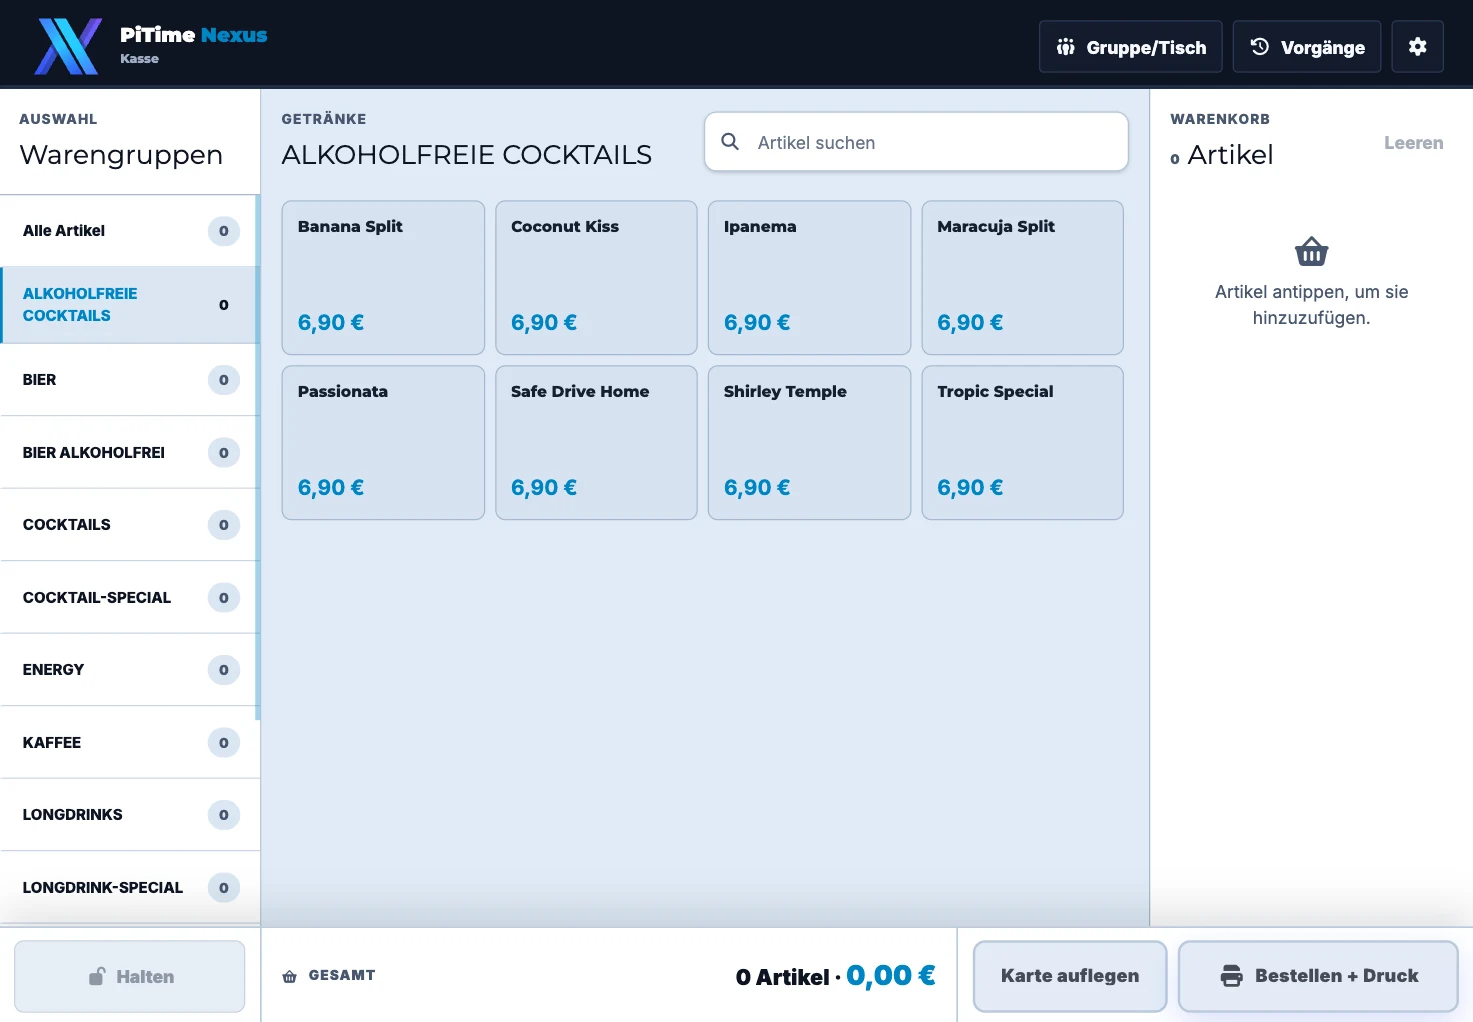Click Karte auflegen button
Screen dimensions: 1473x1022
[x=1070, y=976]
